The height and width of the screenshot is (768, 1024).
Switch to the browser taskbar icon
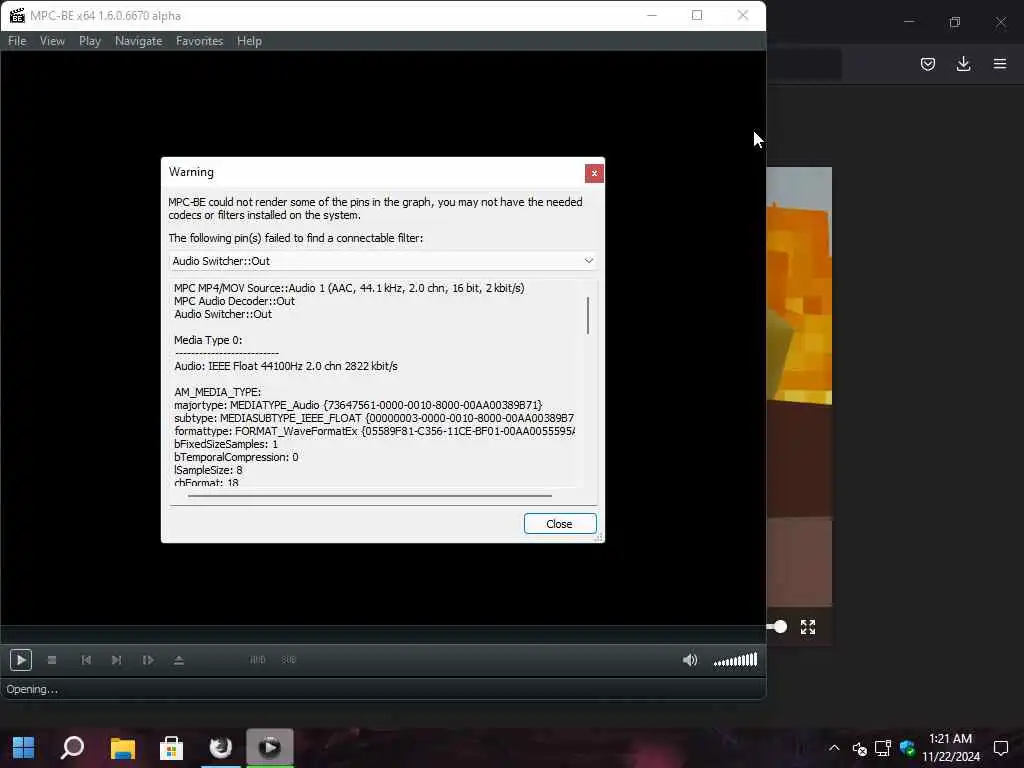pyautogui.click(x=221, y=748)
